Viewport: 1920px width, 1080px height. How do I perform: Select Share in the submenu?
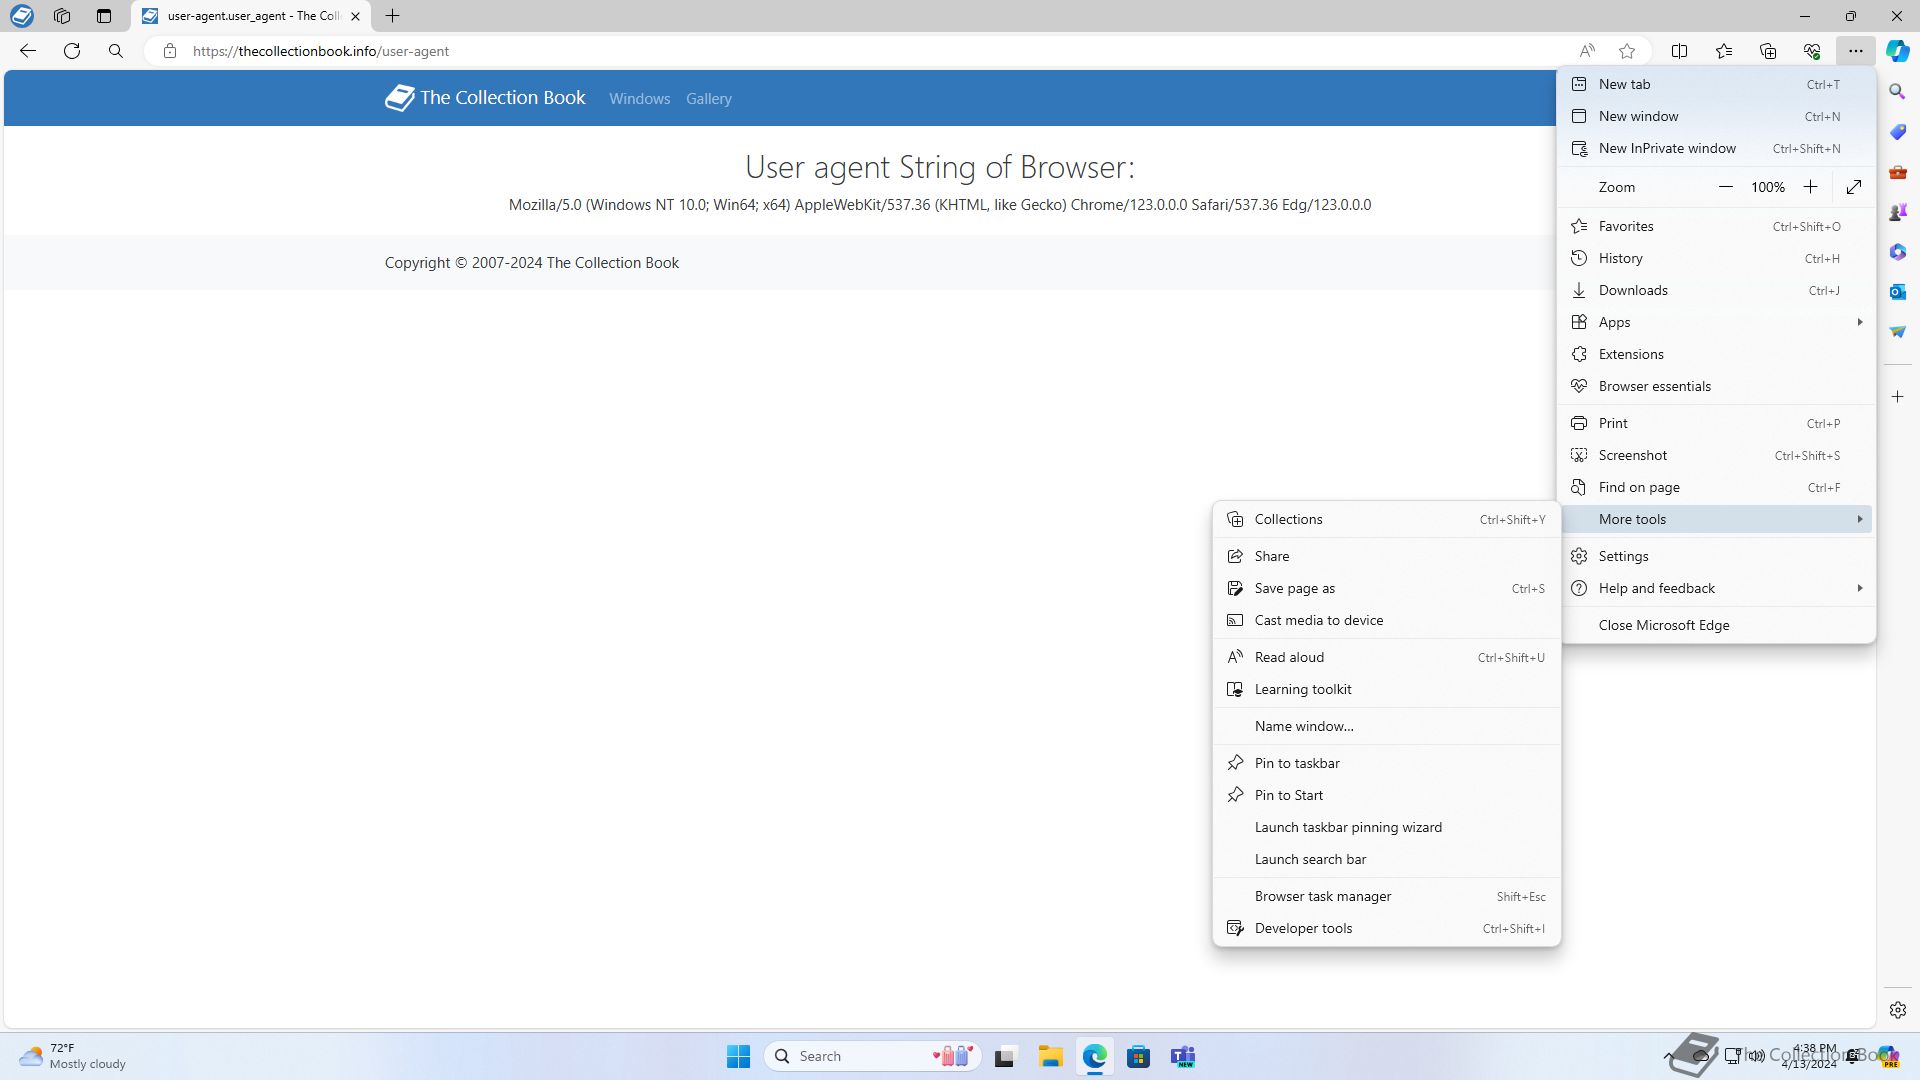point(1386,556)
